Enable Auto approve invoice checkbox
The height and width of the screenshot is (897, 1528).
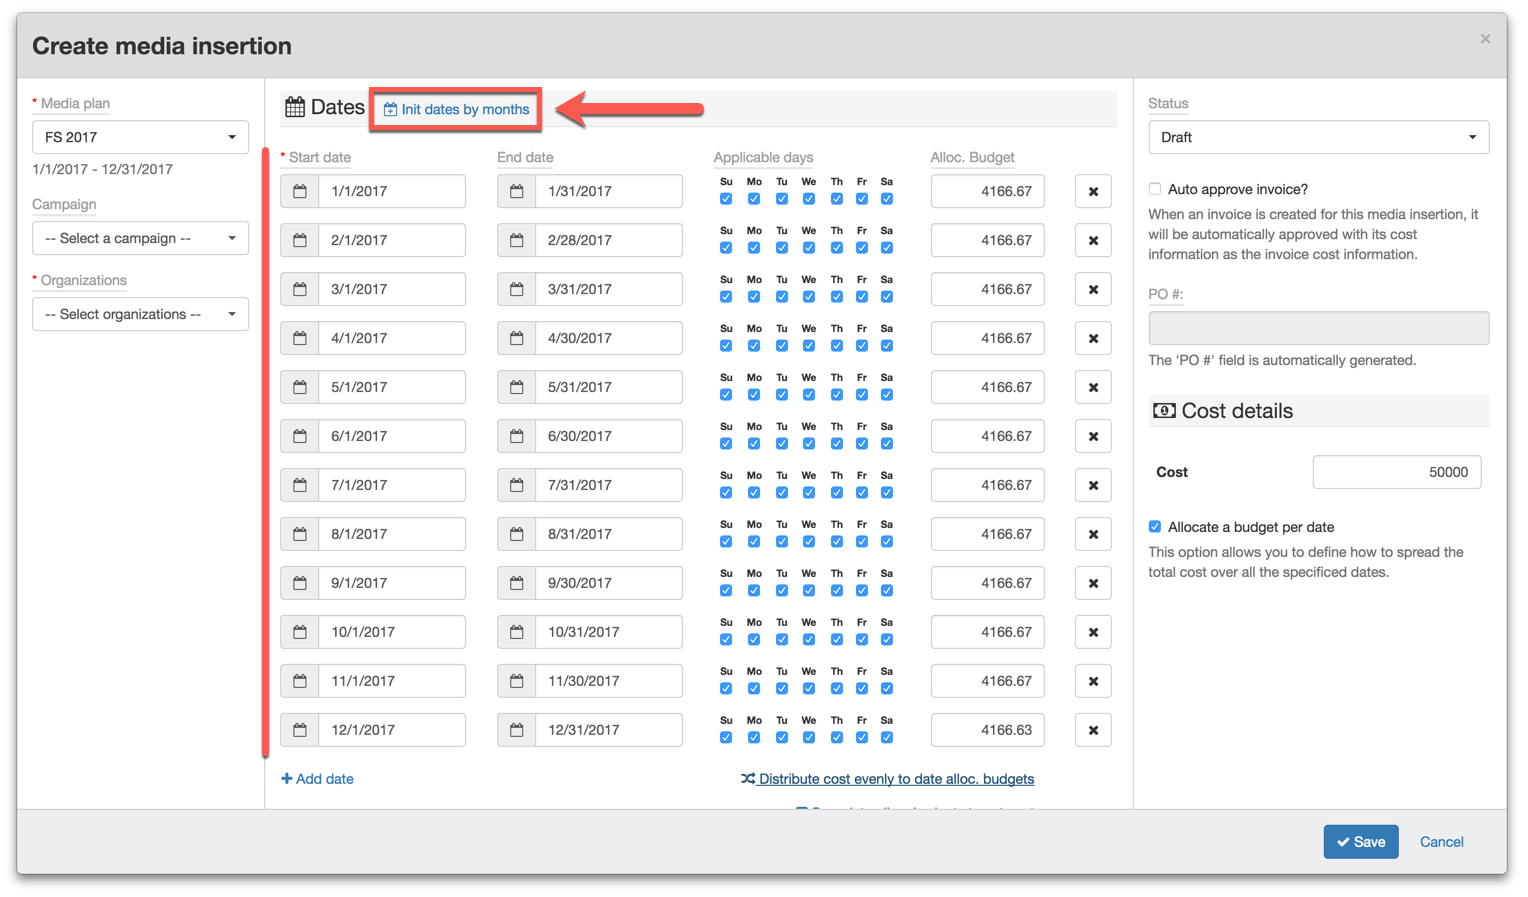(1155, 189)
